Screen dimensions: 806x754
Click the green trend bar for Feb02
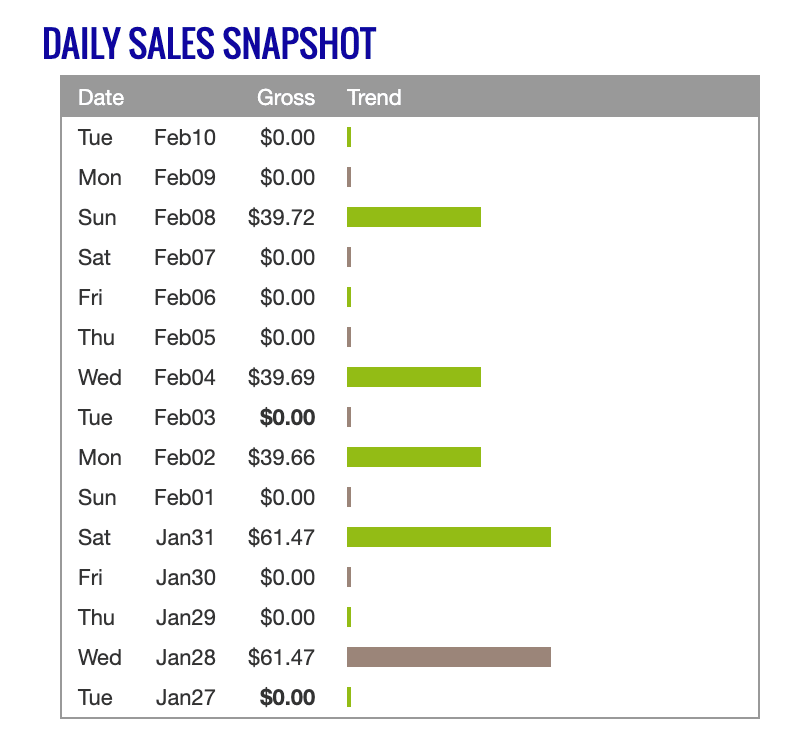coord(414,457)
